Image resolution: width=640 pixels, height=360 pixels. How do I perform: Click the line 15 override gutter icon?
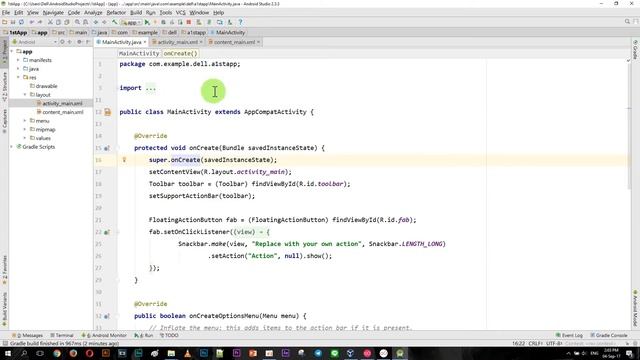tap(107, 148)
